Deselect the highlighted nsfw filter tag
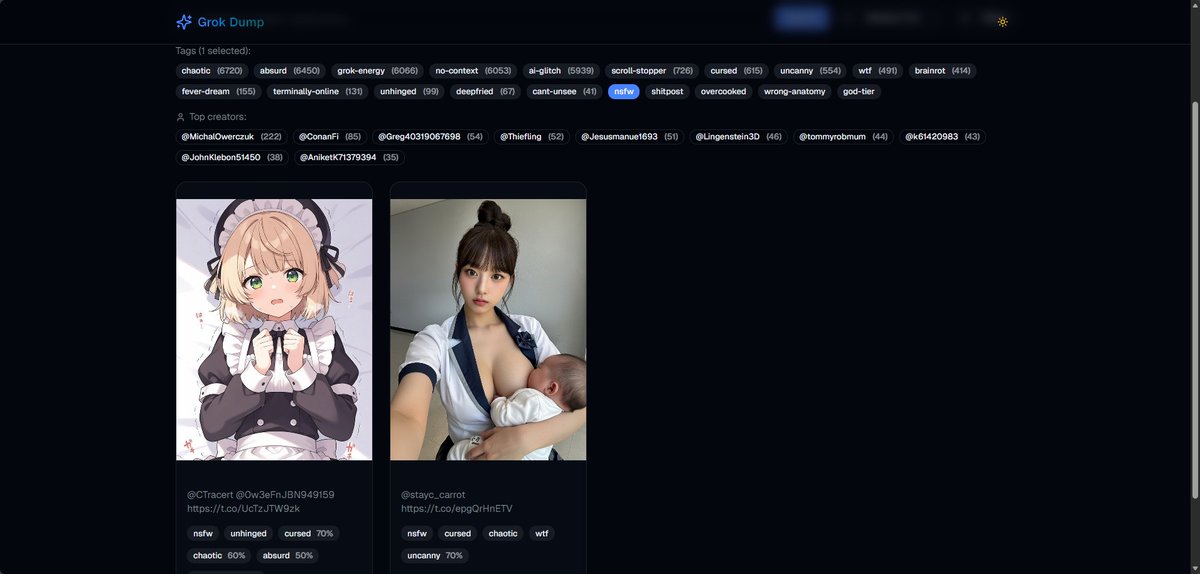Image resolution: width=1200 pixels, height=574 pixels. (624, 91)
